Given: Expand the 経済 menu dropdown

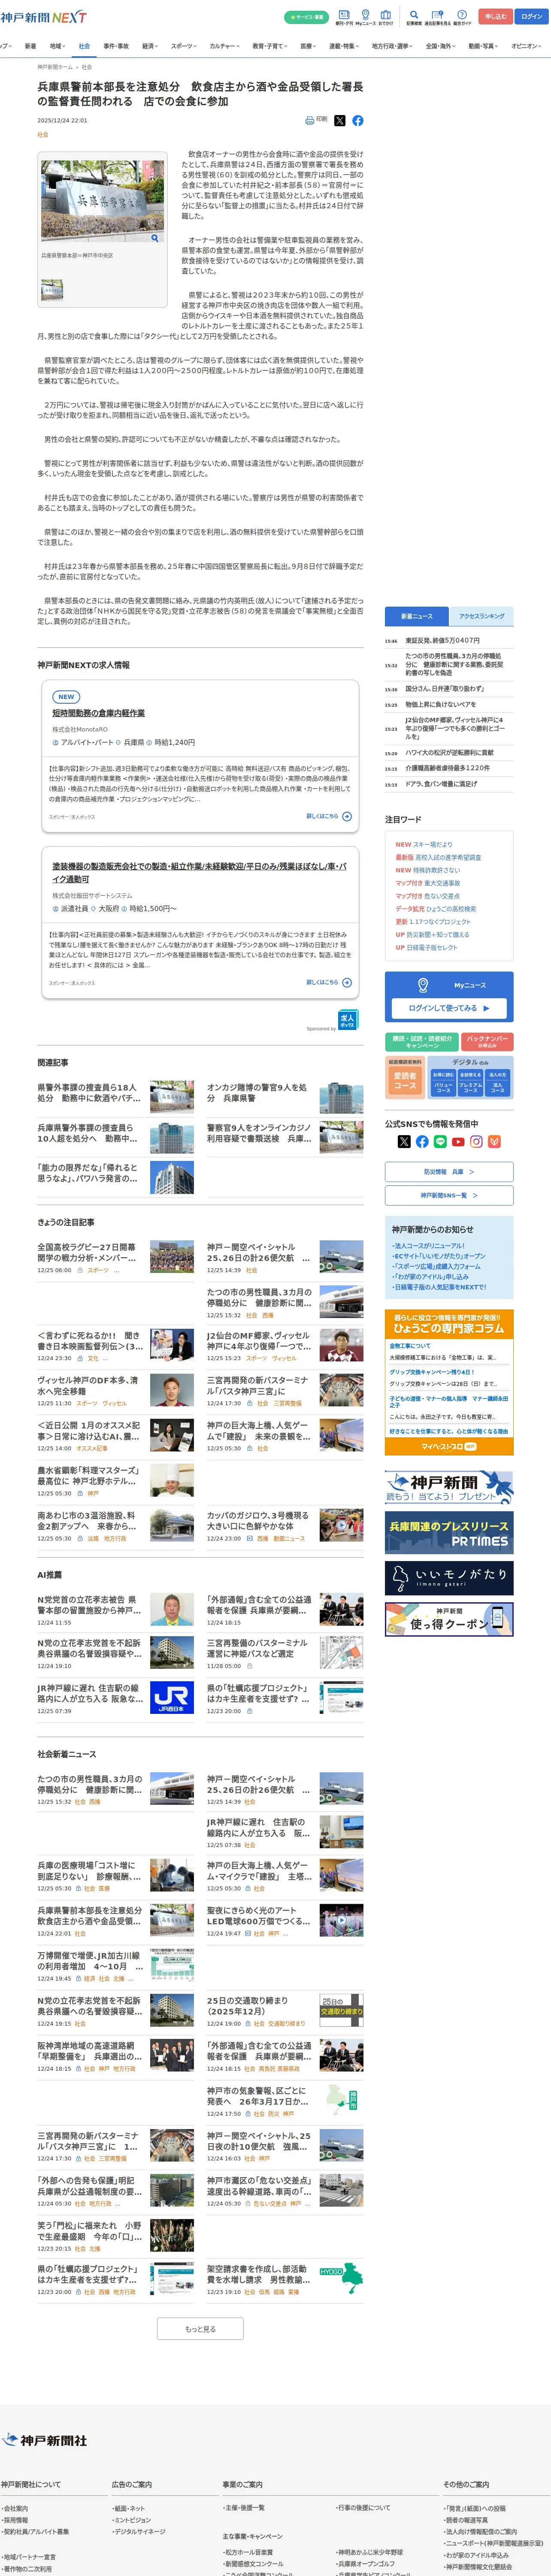Looking at the screenshot, I should [x=150, y=46].
